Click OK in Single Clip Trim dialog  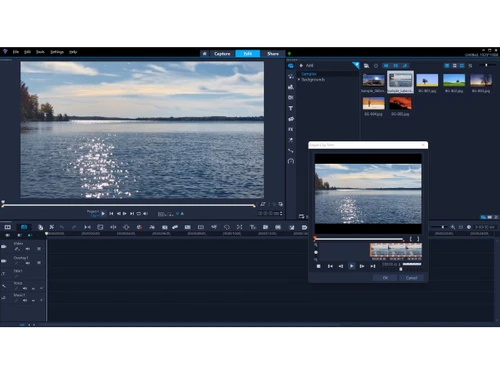coord(385,278)
